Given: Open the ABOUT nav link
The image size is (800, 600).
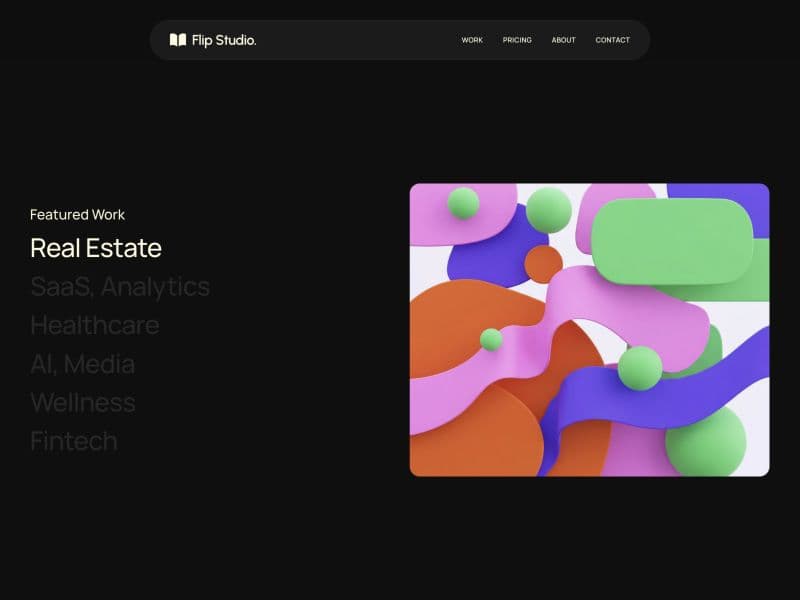Looking at the screenshot, I should point(563,40).
